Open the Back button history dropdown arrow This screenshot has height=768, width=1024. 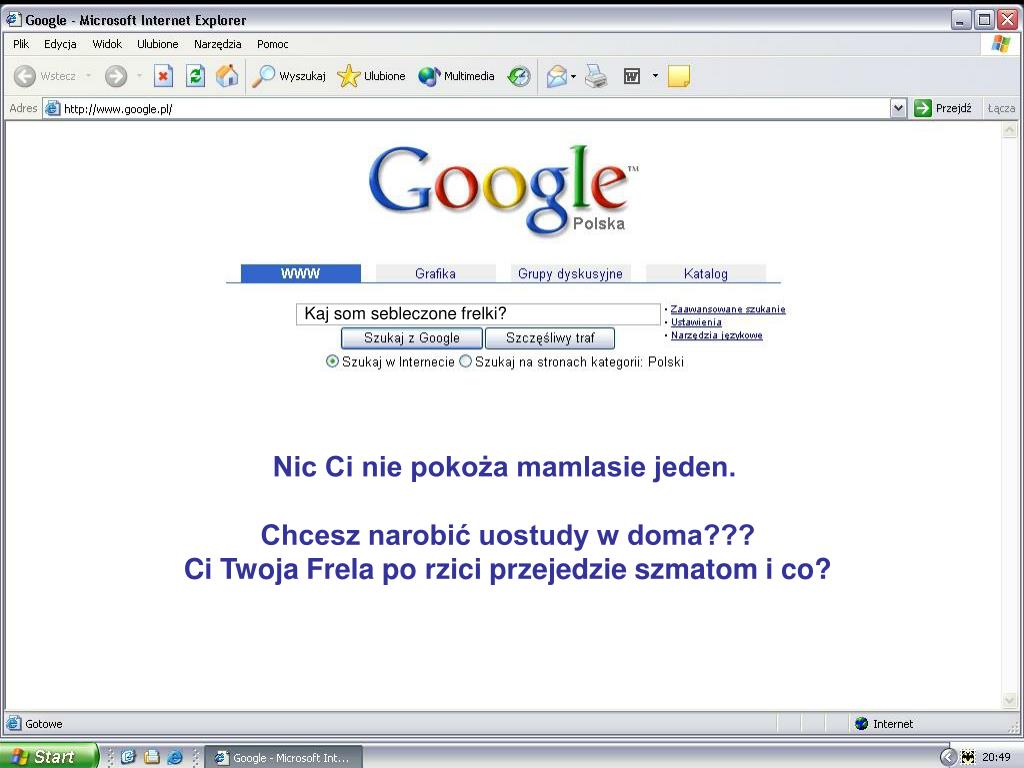click(88, 76)
